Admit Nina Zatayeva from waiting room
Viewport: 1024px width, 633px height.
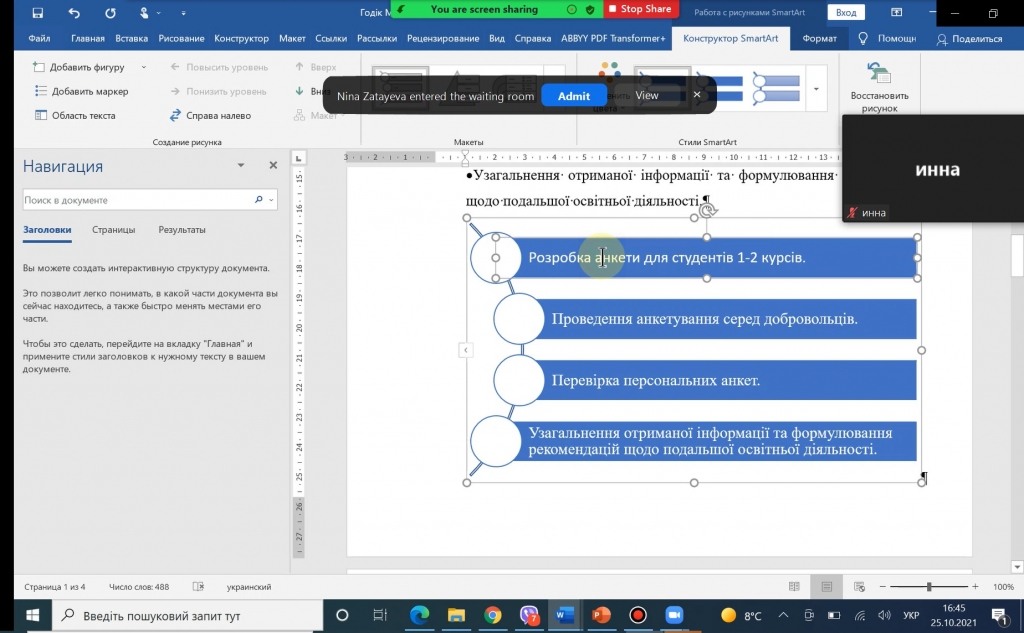click(573, 96)
